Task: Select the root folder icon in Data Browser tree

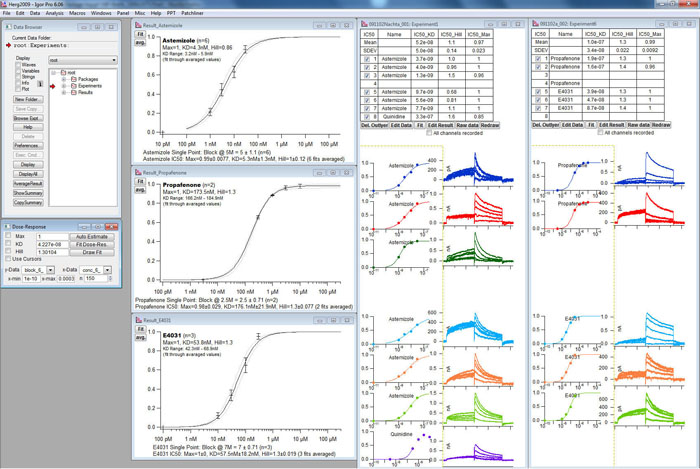Action: click(63, 72)
